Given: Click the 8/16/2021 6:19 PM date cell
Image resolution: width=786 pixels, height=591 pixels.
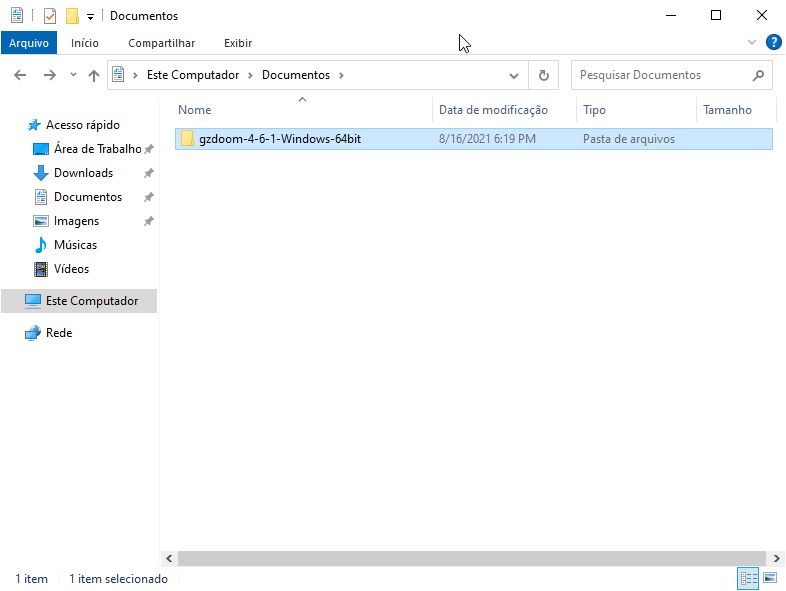Looking at the screenshot, I should click(487, 139).
